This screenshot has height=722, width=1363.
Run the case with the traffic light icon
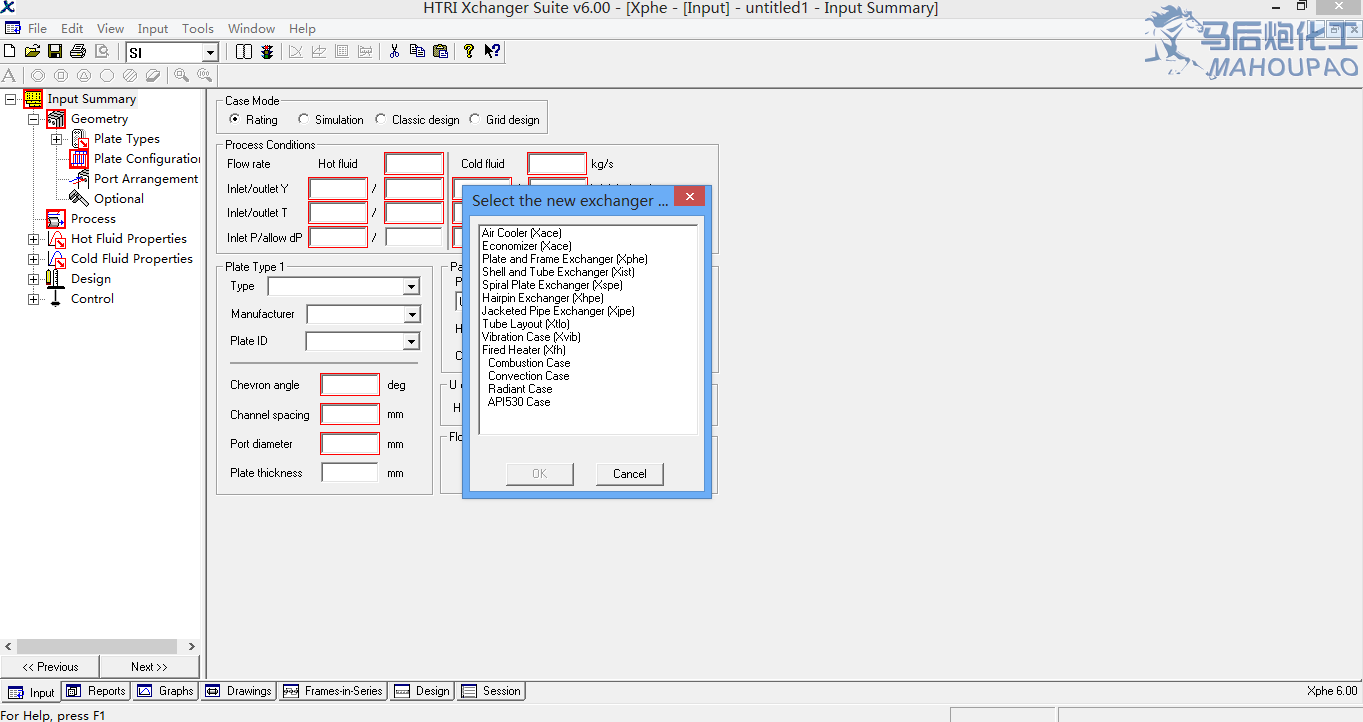(267, 51)
